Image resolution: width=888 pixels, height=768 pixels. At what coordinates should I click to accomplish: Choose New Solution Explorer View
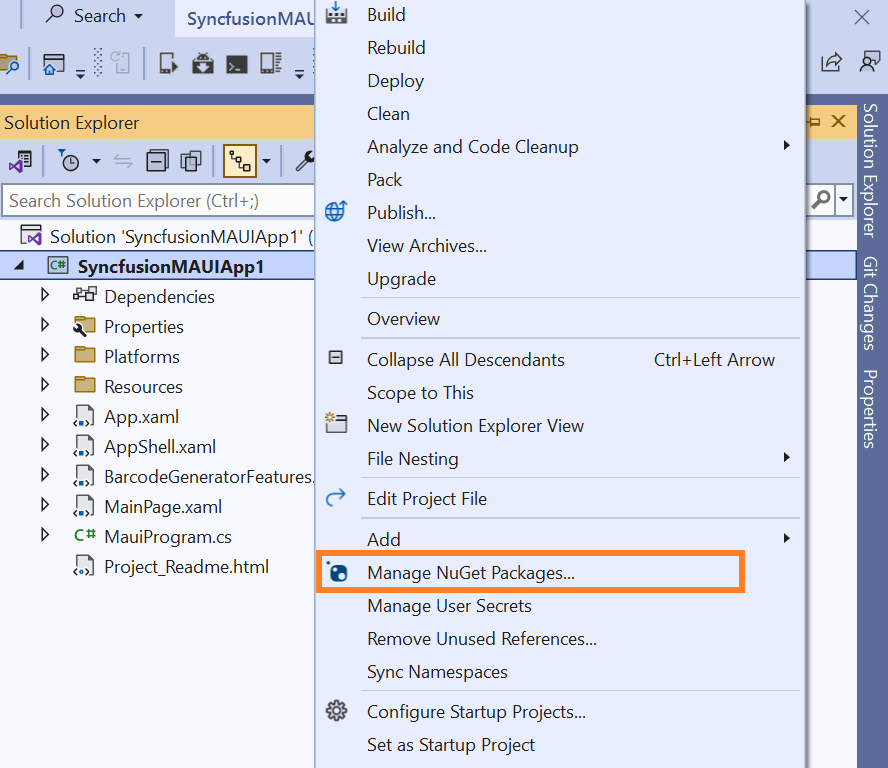[x=560, y=425]
